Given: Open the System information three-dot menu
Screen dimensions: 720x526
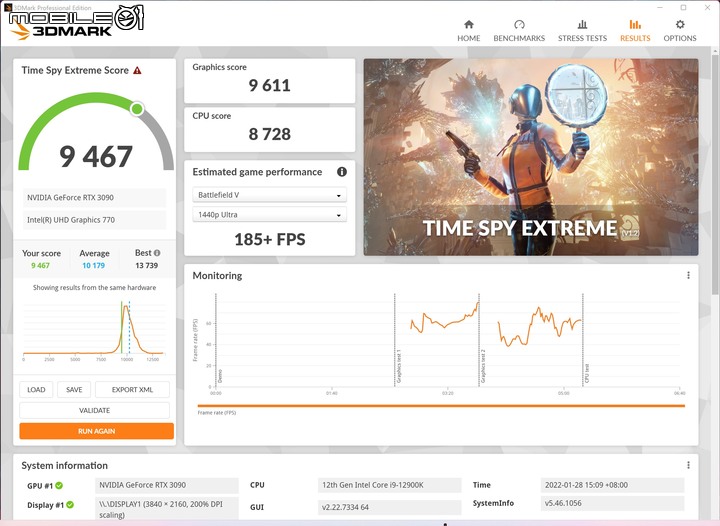Looking at the screenshot, I should pos(688,465).
